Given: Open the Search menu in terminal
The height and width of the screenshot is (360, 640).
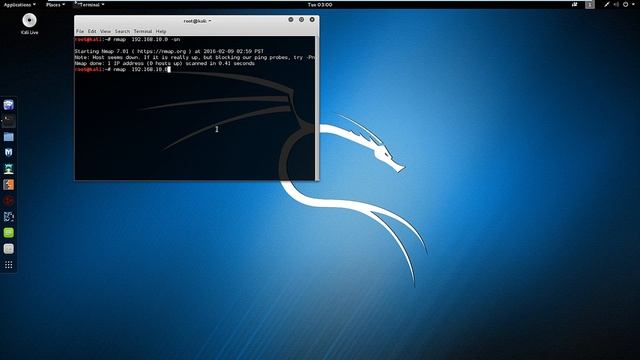Looking at the screenshot, I should coord(122,31).
